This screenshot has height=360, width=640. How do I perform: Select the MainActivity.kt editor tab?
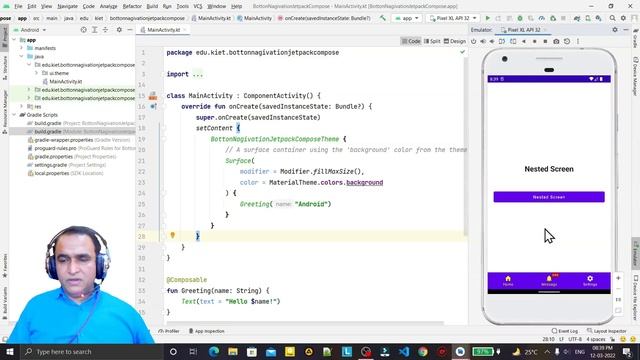pos(163,30)
